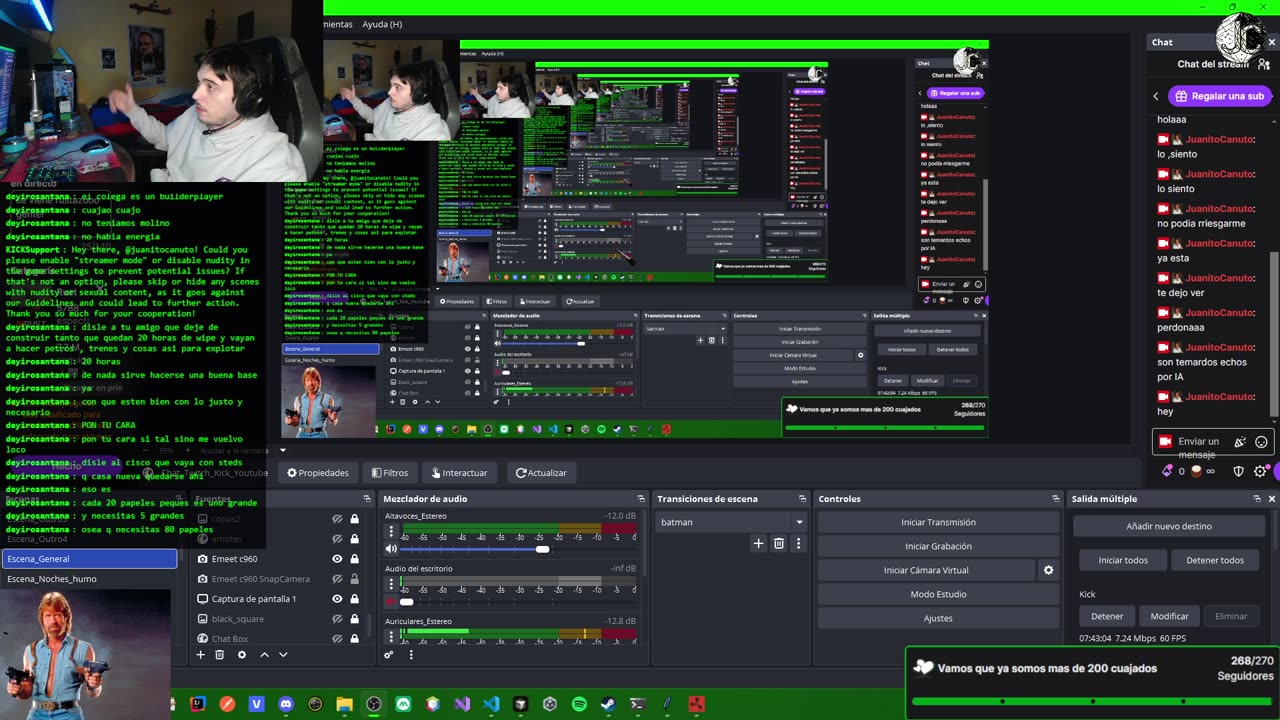Open Propiedades in the source toolbar

tap(318, 473)
